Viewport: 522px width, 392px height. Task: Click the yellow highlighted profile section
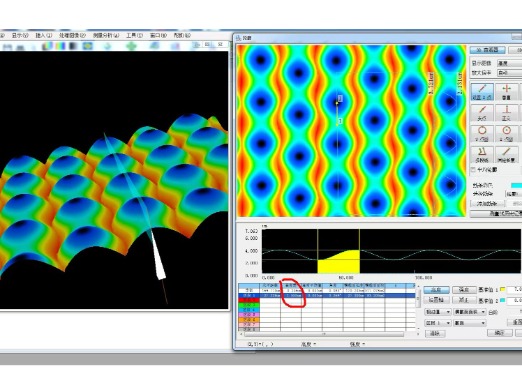pyautogui.click(x=338, y=262)
